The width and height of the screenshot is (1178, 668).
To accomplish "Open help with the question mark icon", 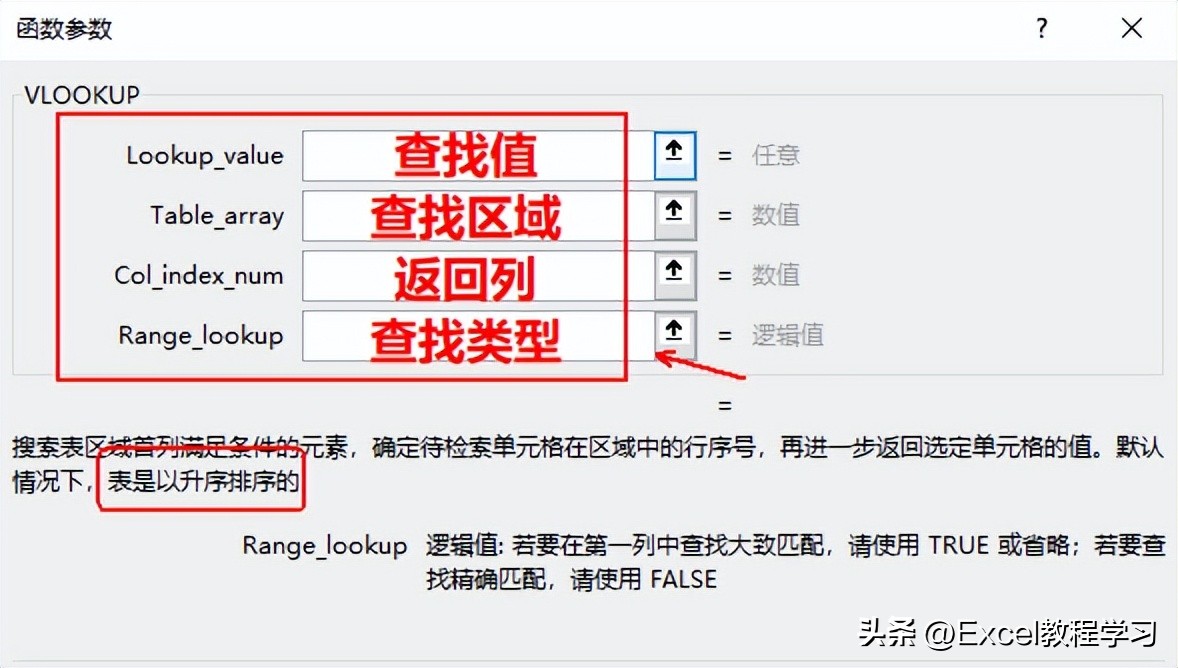I will tap(1041, 29).
